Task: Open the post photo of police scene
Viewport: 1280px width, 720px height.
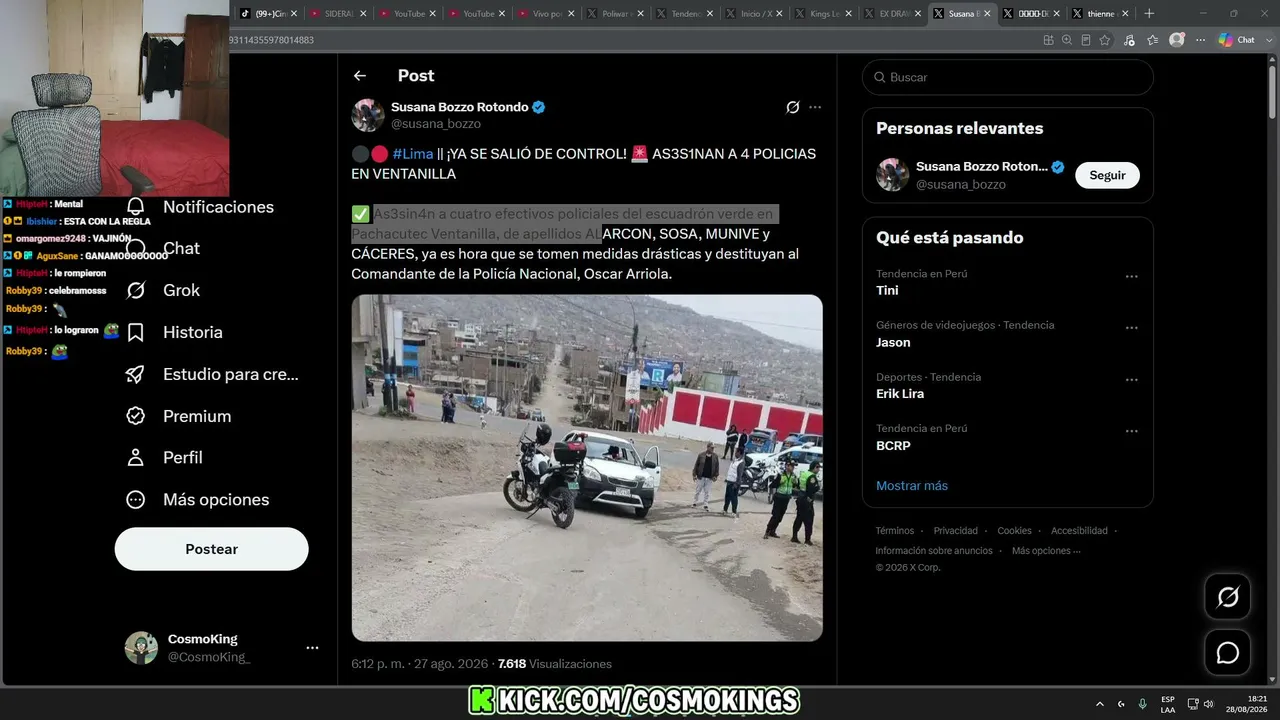Action: click(587, 467)
